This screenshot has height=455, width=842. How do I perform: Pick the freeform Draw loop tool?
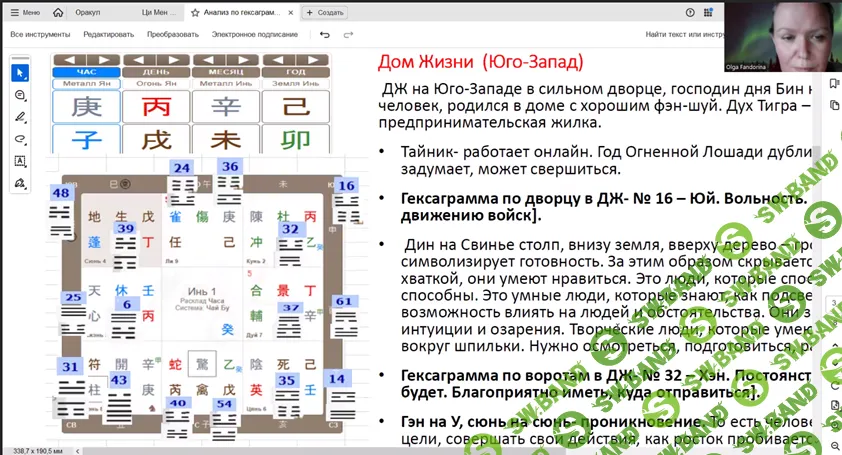20,139
